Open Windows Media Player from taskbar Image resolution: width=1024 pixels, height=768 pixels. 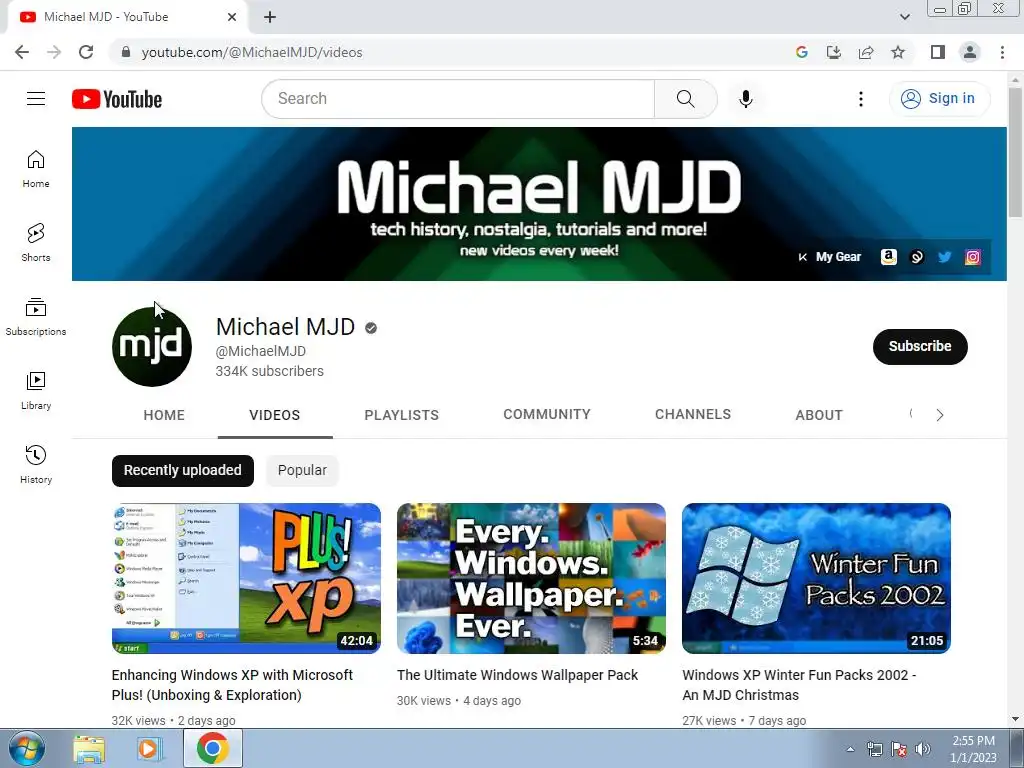[148, 749]
